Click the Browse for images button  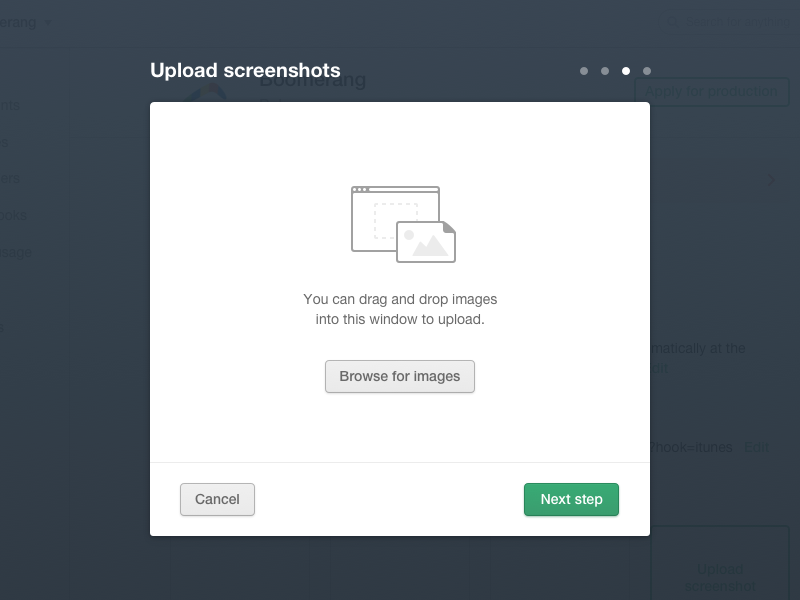pos(399,377)
